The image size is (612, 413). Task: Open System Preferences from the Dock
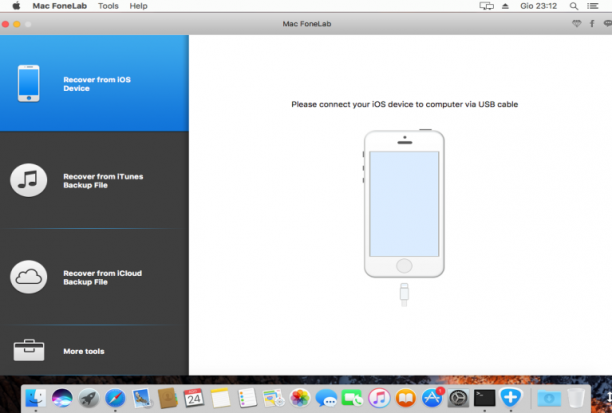click(x=458, y=398)
